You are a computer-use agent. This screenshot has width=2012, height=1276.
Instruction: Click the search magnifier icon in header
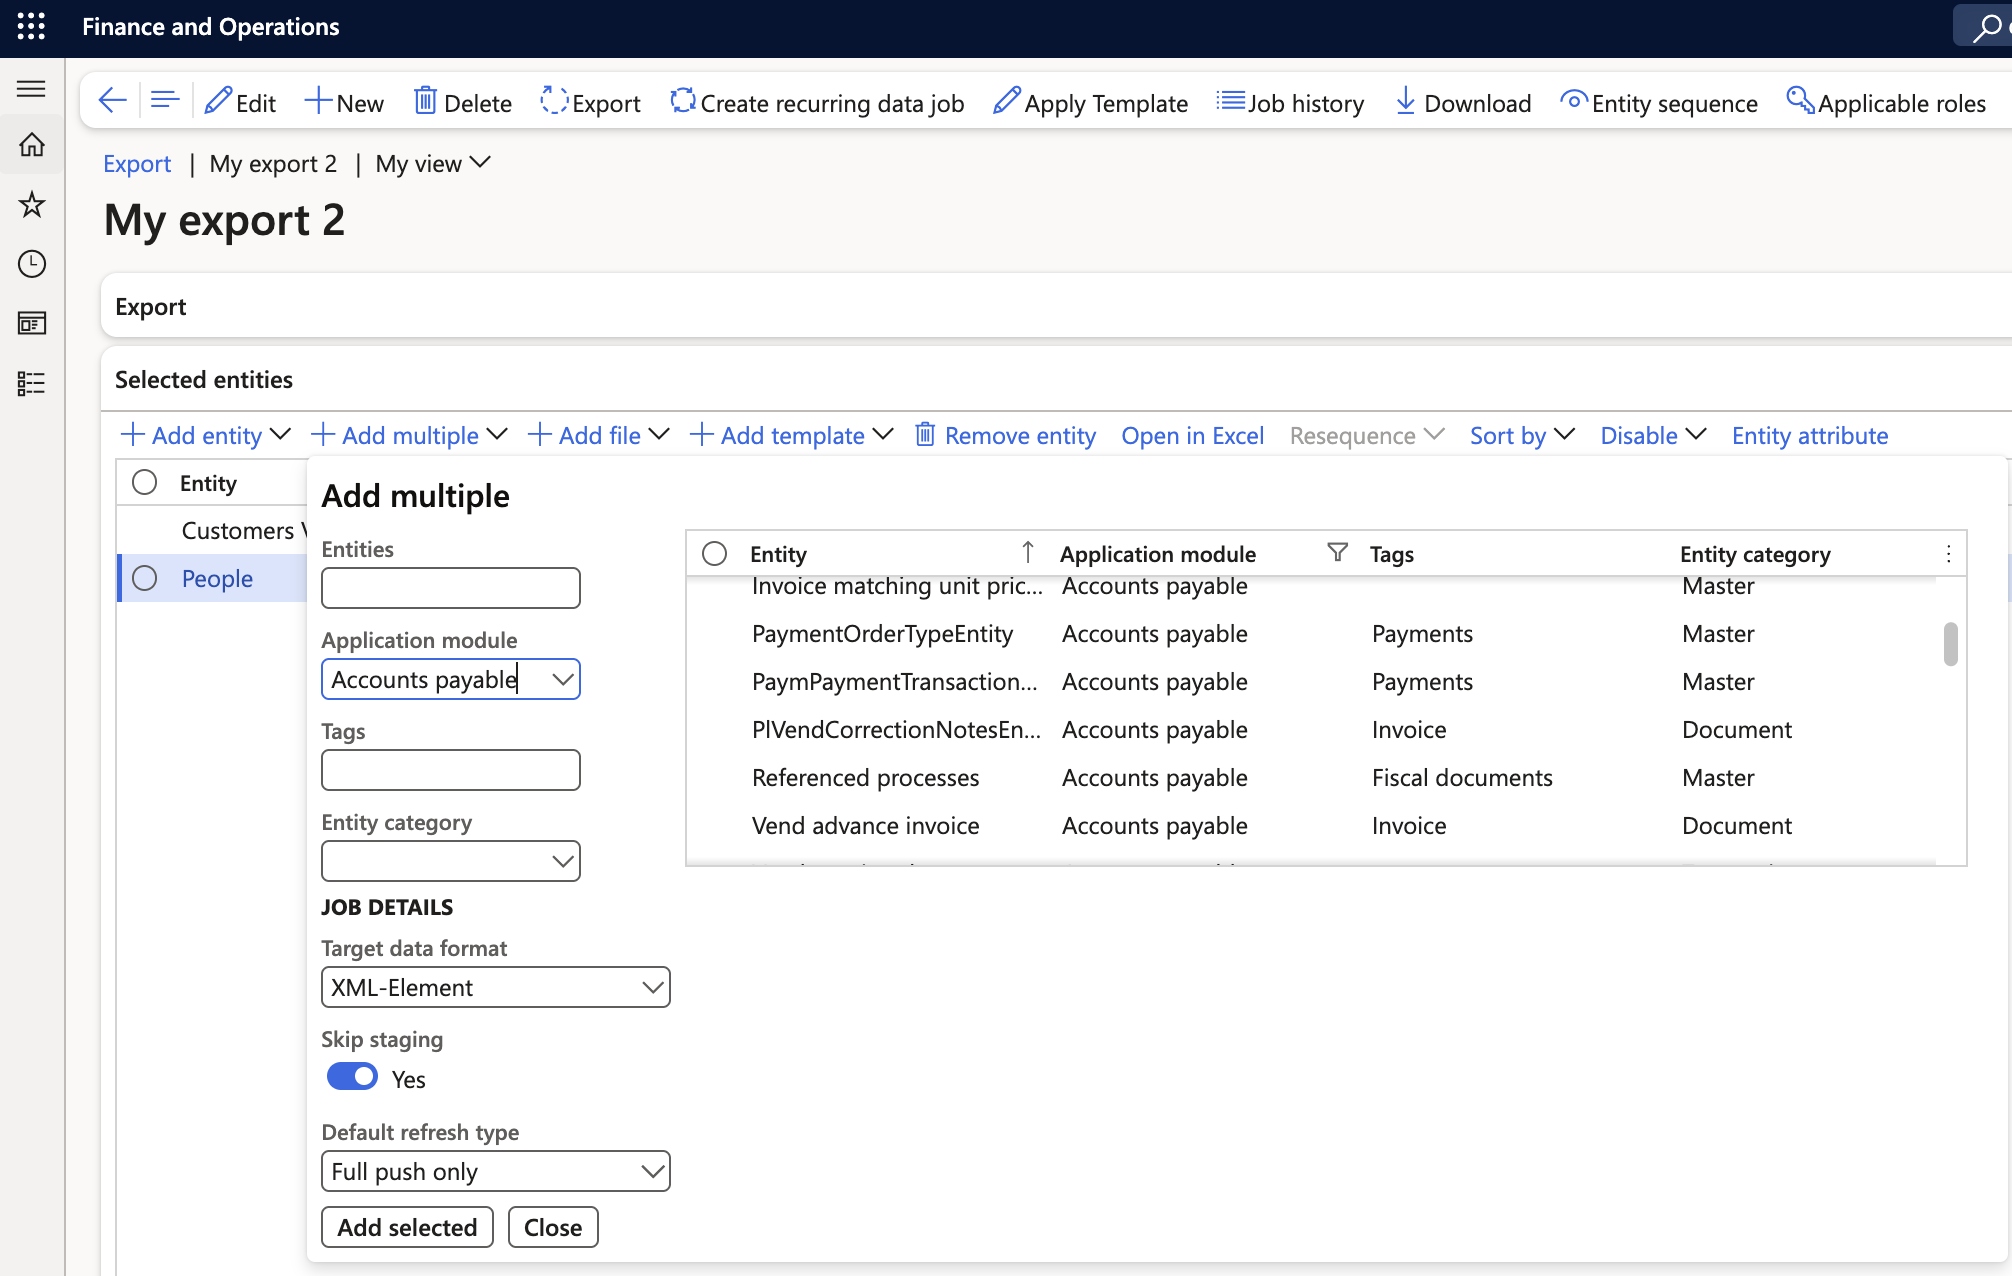[x=1986, y=27]
